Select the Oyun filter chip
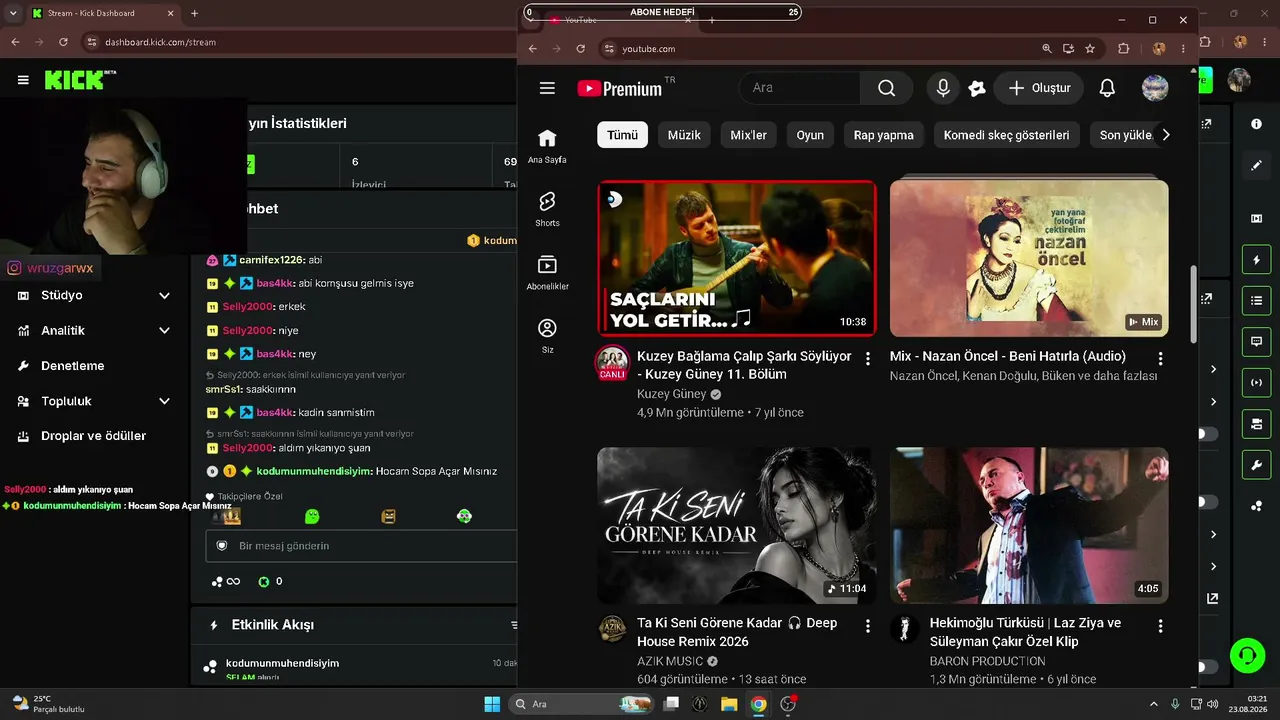The image size is (1280, 720). [810, 135]
